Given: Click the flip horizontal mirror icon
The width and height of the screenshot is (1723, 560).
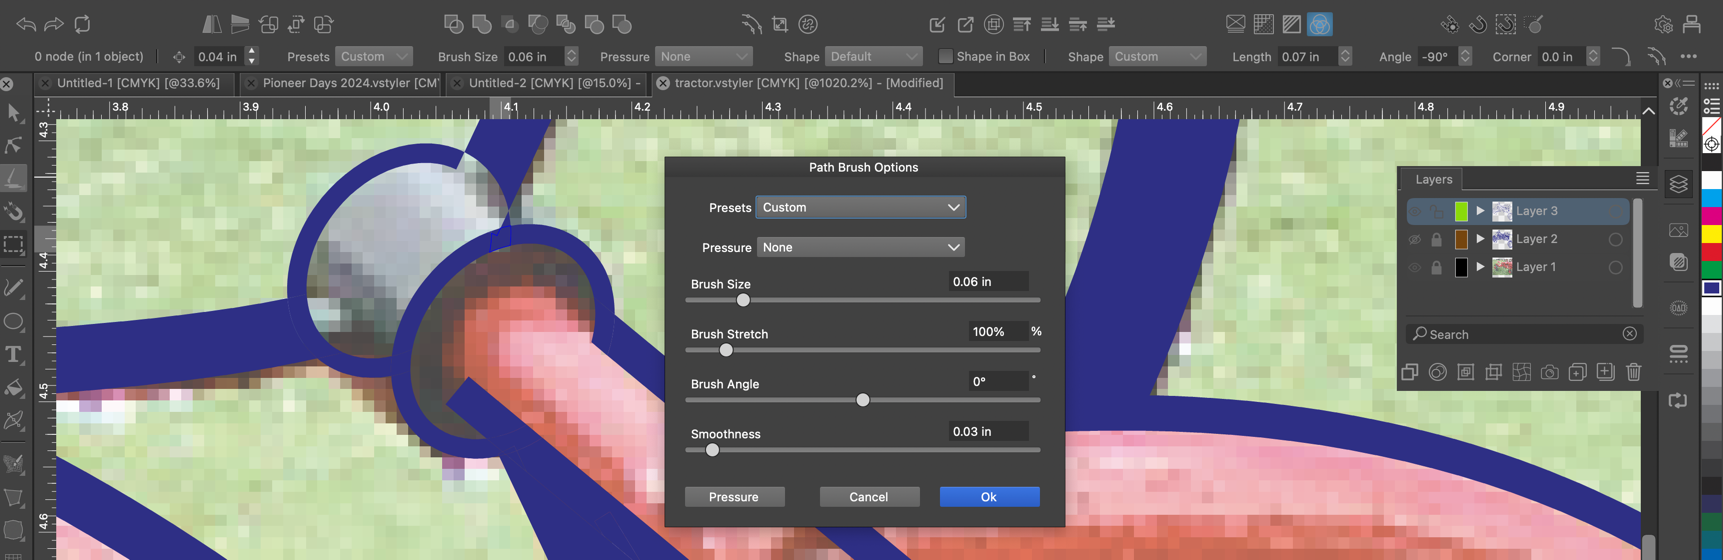Looking at the screenshot, I should click(212, 24).
